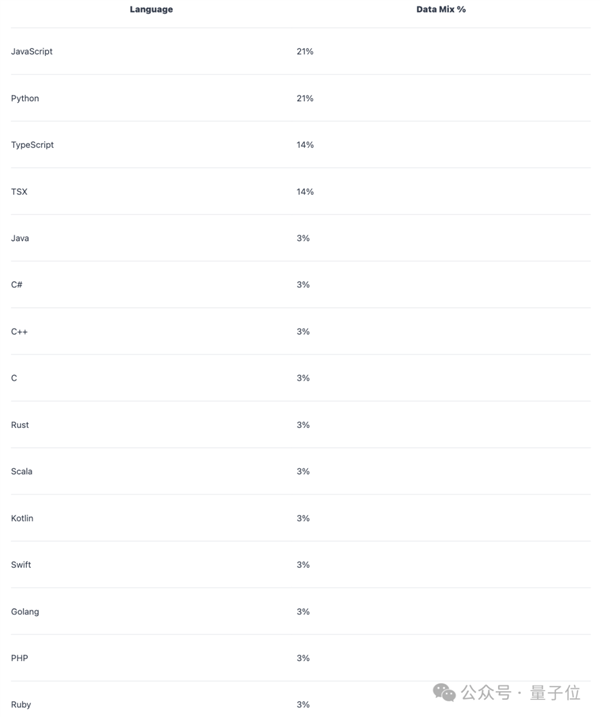This screenshot has height=717, width=600.
Task: Click the Language column header
Action: pos(151,9)
